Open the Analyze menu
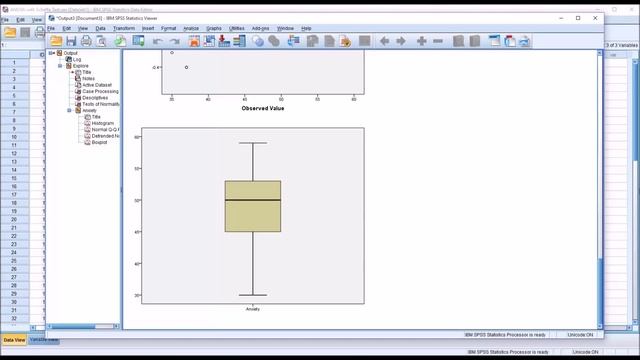The height and width of the screenshot is (360, 640). pos(191,29)
